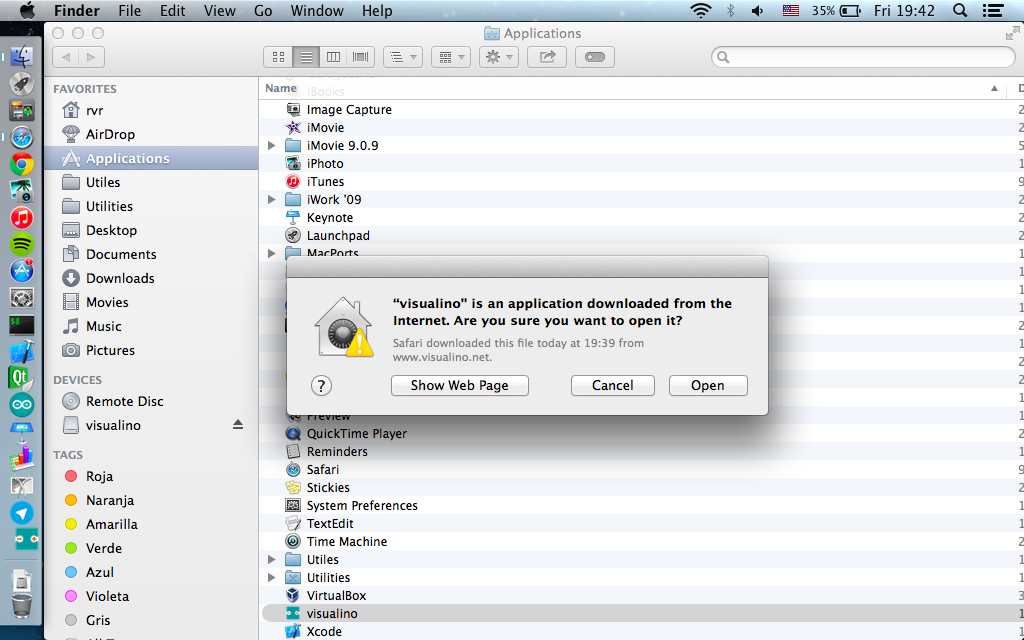Image resolution: width=1024 pixels, height=640 pixels.
Task: Open Spotlight search magnifier in menu bar
Action: click(x=960, y=10)
